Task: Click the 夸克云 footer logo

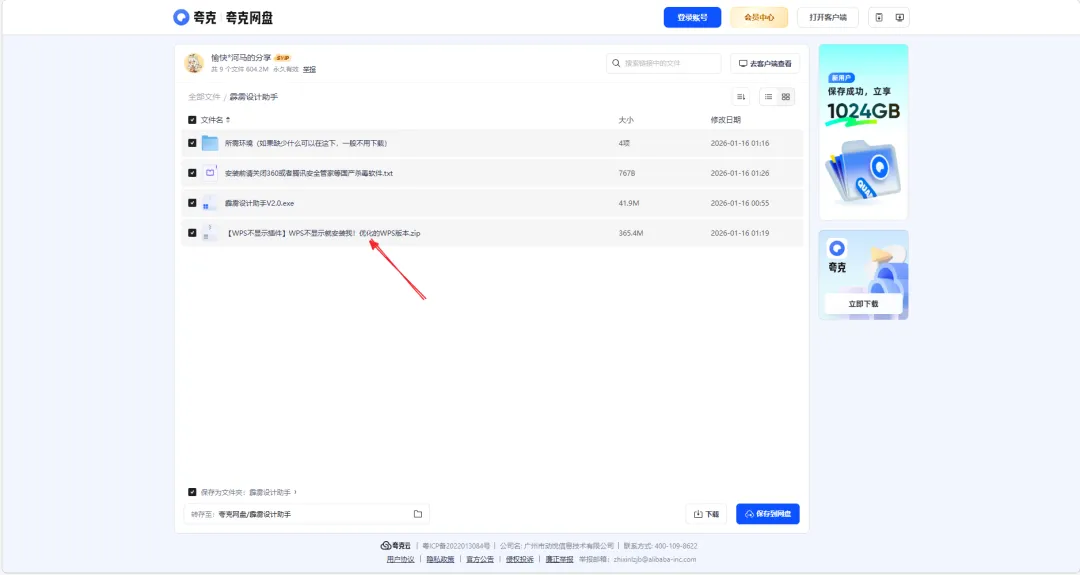Action: 395,546
